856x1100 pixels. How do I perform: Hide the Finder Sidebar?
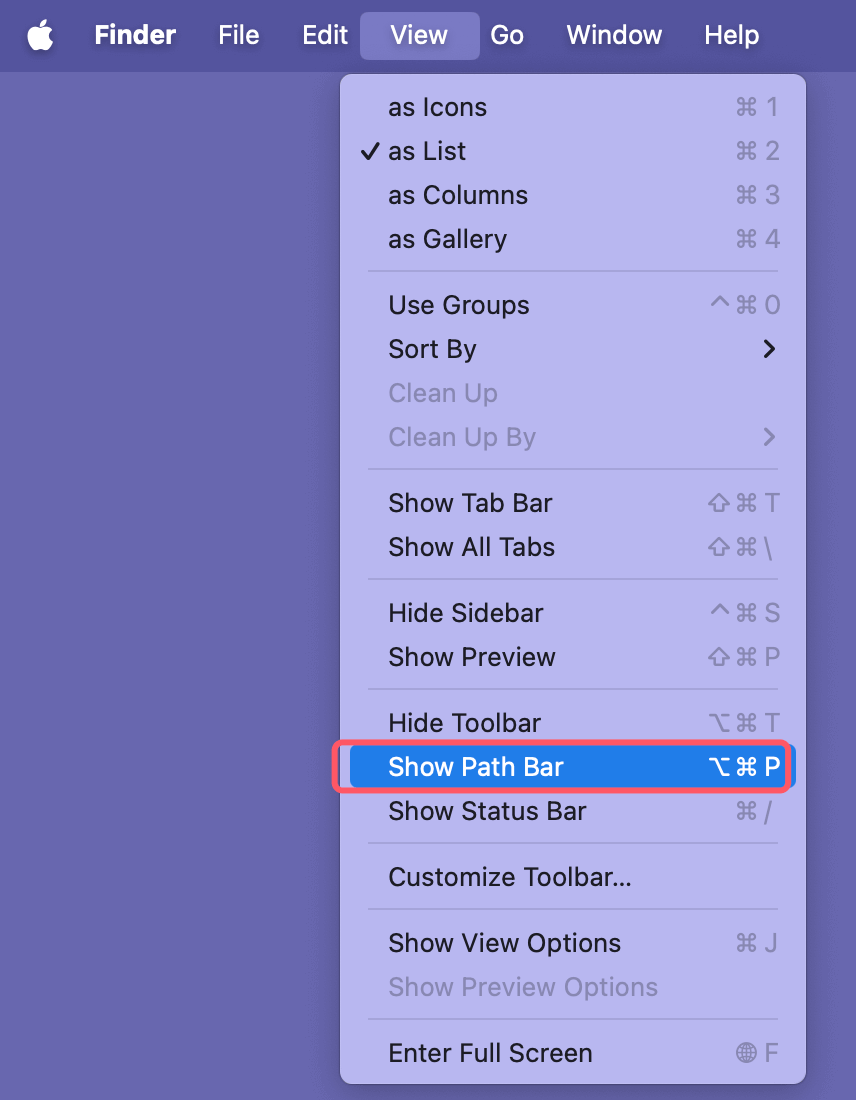465,613
